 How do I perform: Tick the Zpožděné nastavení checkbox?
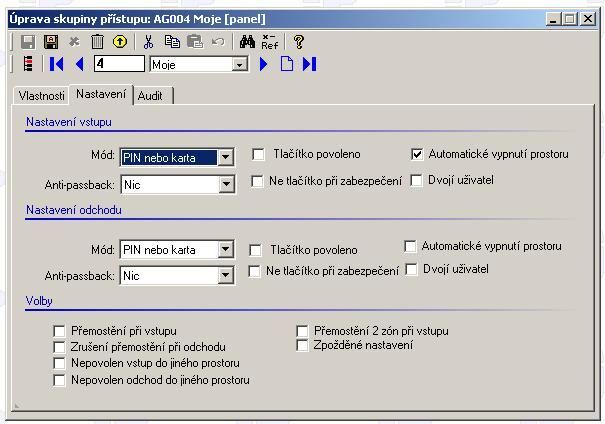[x=303, y=346]
